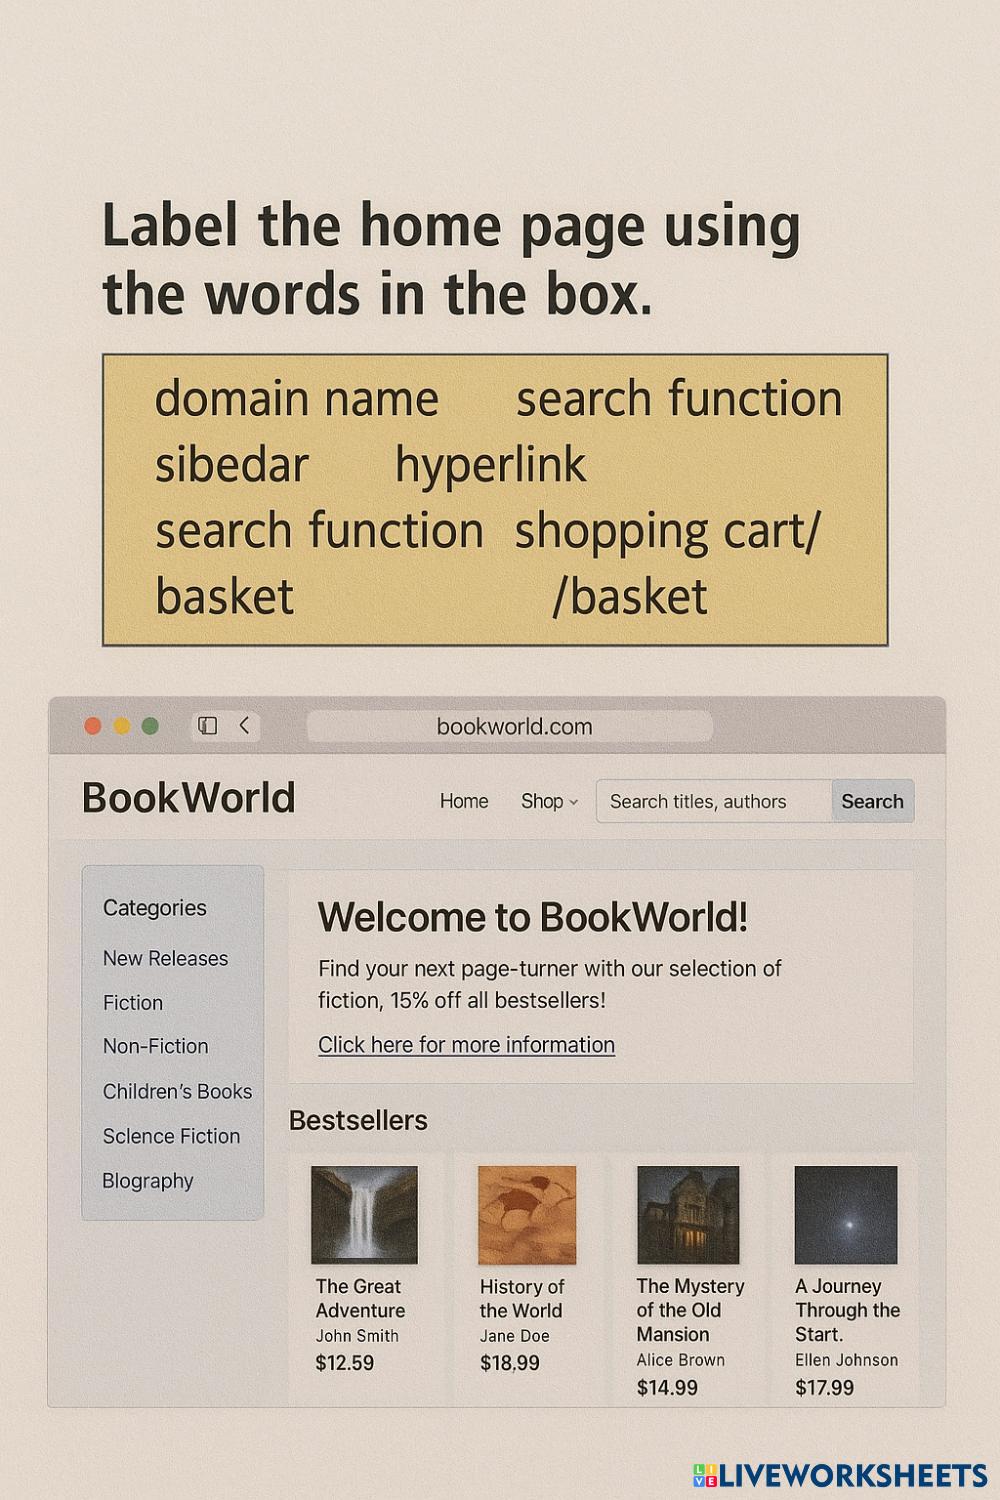Open The Great Adventure waterfall book cover
The width and height of the screenshot is (1000, 1500).
point(364,1214)
